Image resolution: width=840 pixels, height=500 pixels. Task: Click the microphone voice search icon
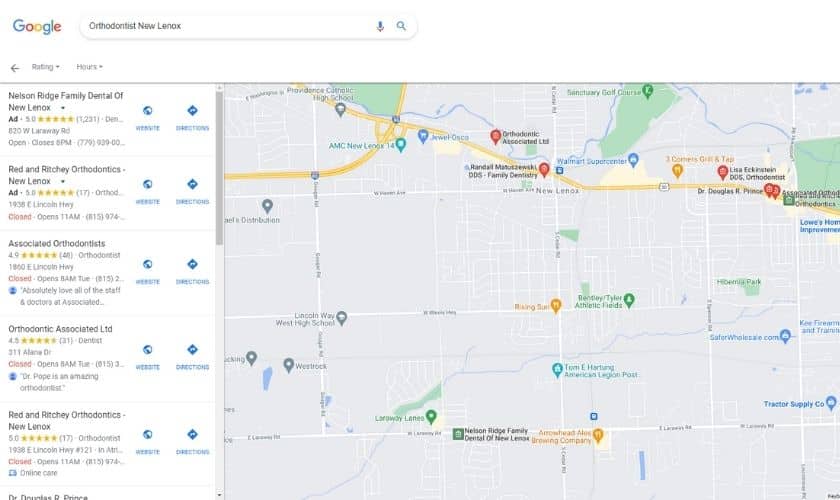pos(380,26)
